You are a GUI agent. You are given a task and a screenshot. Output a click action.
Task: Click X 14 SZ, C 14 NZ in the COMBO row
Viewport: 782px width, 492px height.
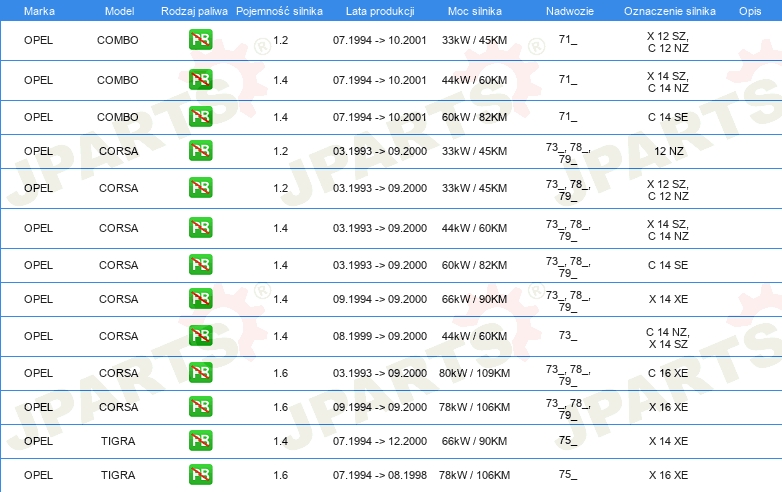pos(668,82)
